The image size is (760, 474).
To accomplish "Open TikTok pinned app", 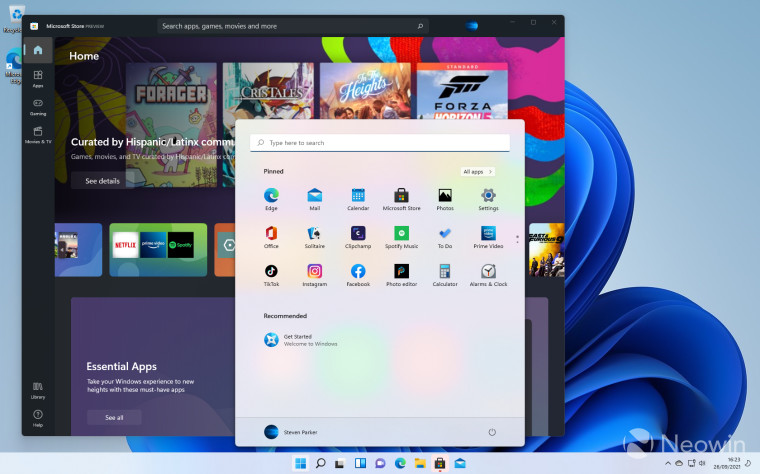I will pyautogui.click(x=271, y=275).
